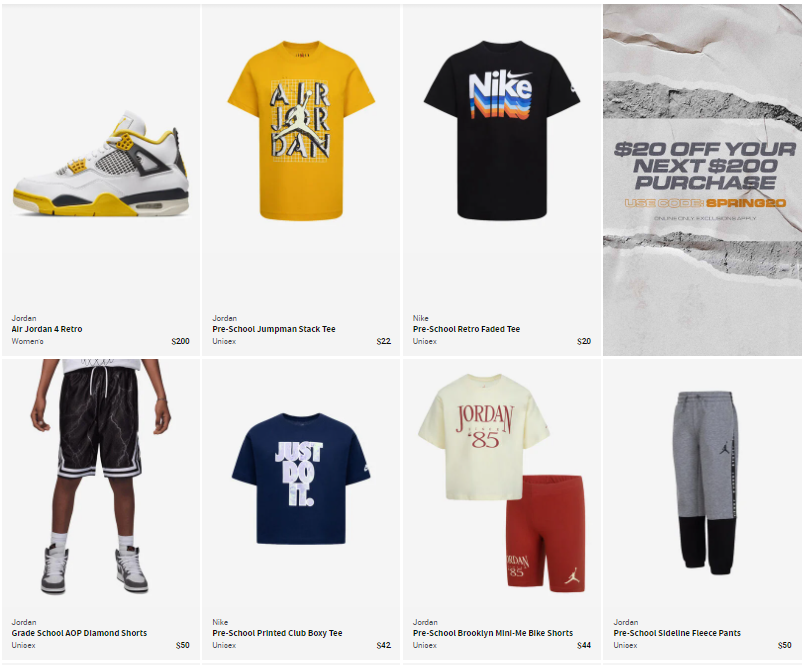Click the yellow Air Jordan tee image
Image resolution: width=806 pixels, height=665 pixels.
(x=301, y=130)
